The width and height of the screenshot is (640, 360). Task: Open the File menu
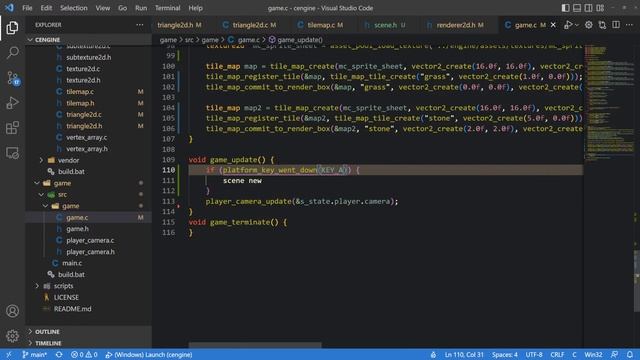coord(27,8)
